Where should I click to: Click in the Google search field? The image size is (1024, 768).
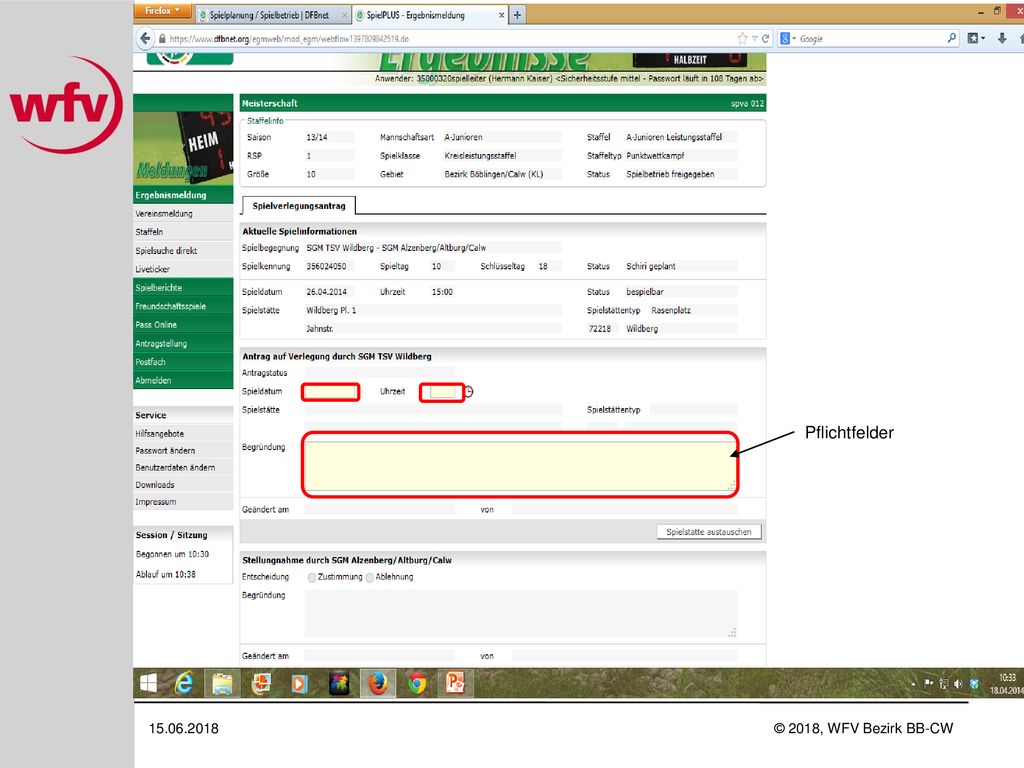coord(872,39)
